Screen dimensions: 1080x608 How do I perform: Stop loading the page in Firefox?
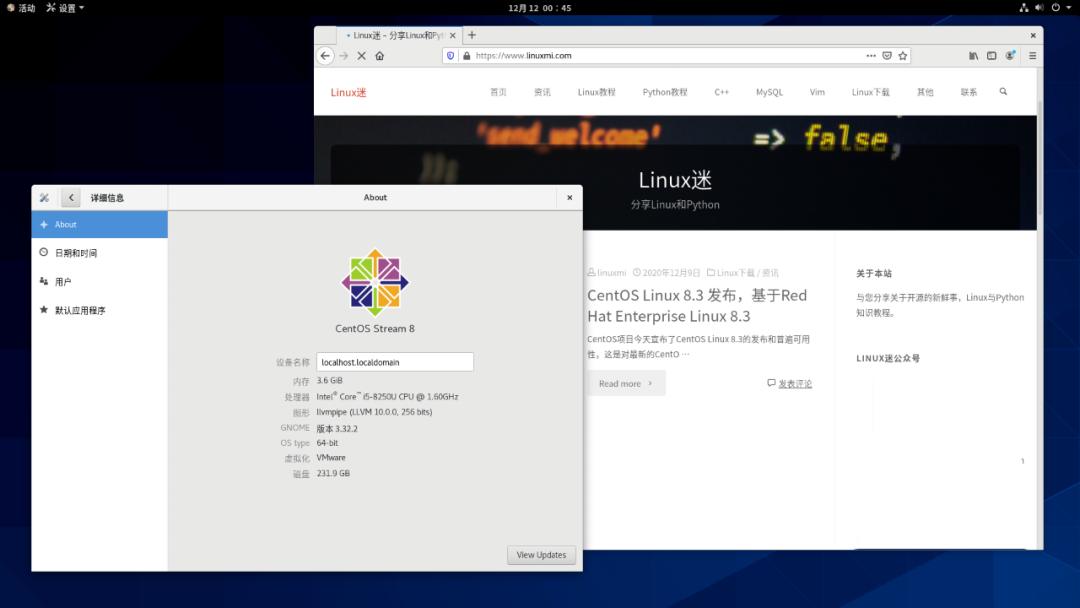pos(362,56)
